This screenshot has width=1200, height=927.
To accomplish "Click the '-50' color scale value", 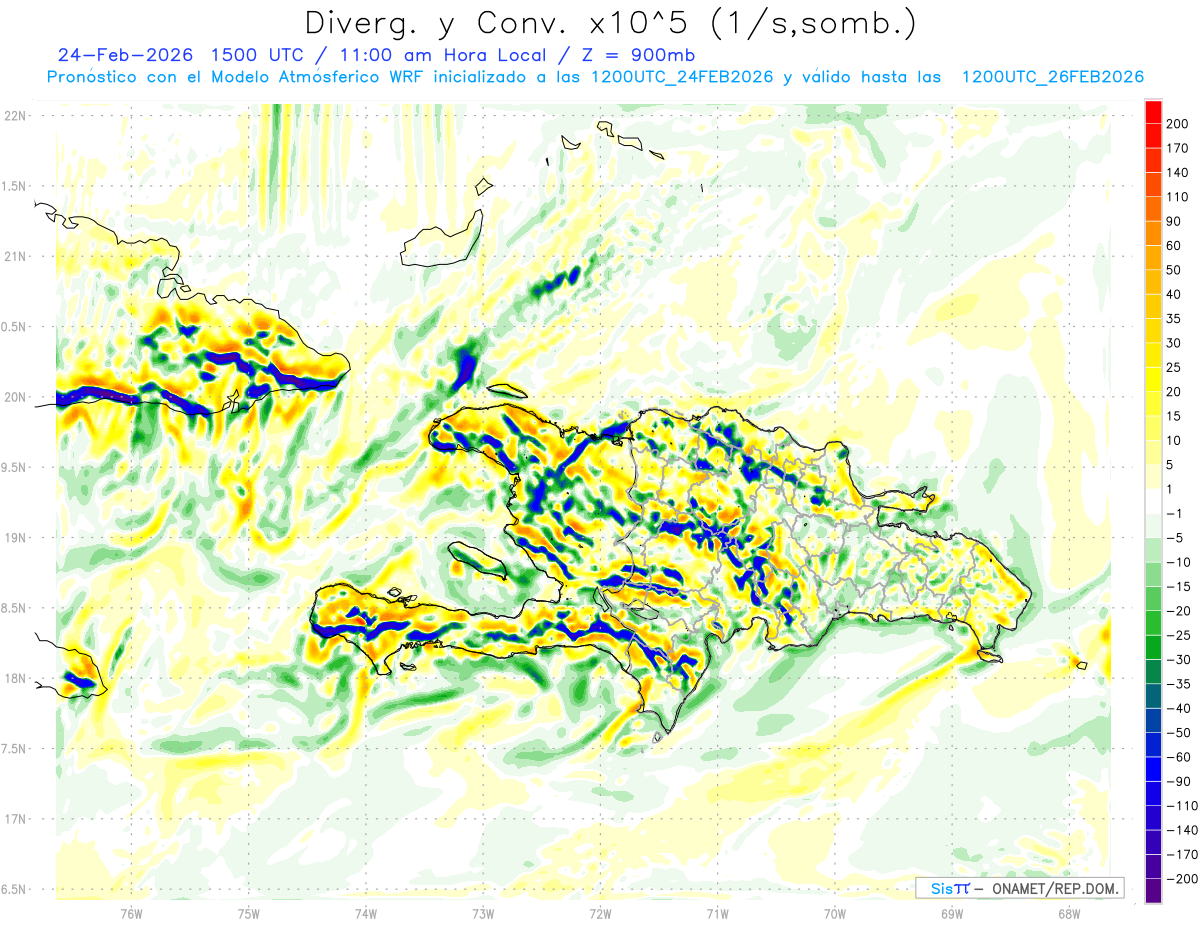I will (x=1179, y=732).
